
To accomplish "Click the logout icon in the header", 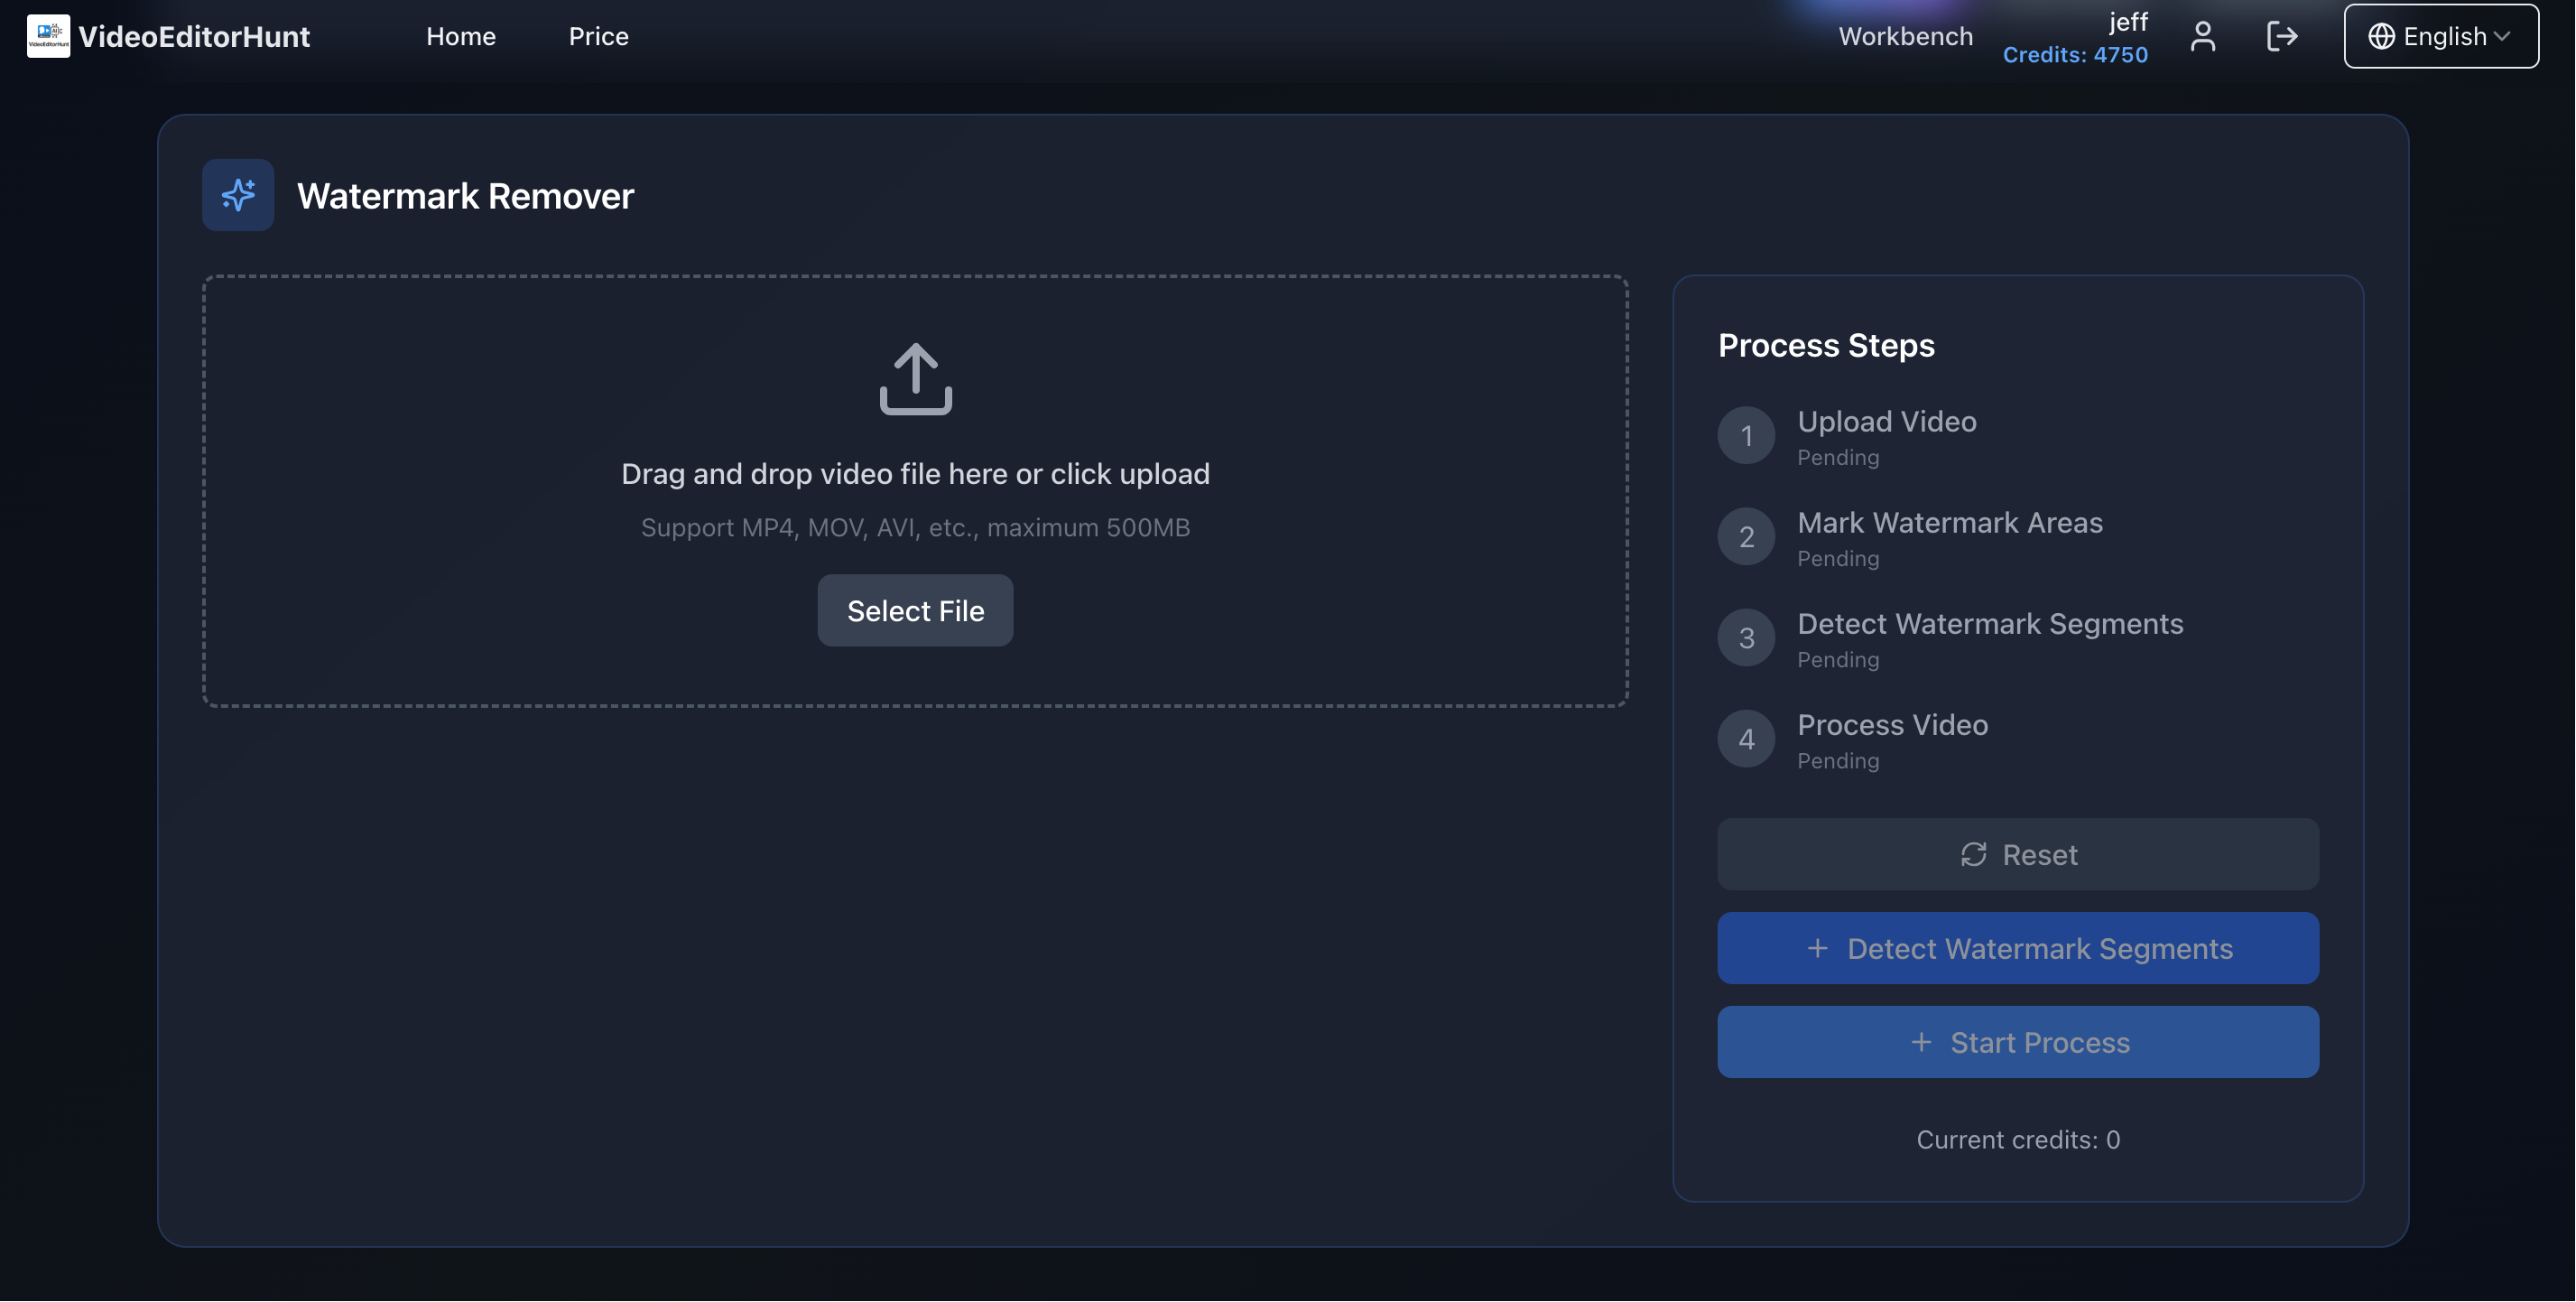I will point(2283,36).
